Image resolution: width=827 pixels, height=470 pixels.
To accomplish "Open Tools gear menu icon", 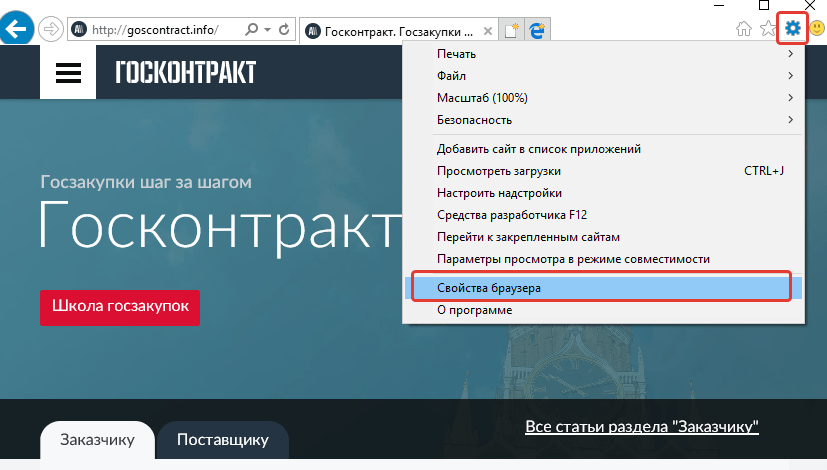I will 792,28.
